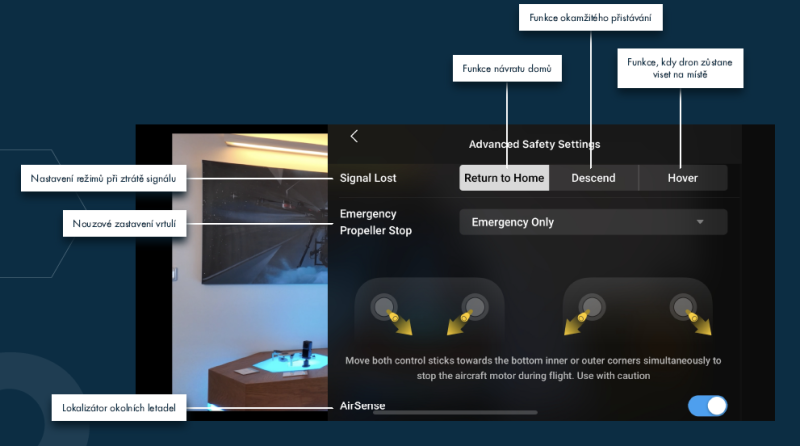Screen dimensions: 800x446
Task: Toggle the AirSense switch off
Action: [x=707, y=406]
